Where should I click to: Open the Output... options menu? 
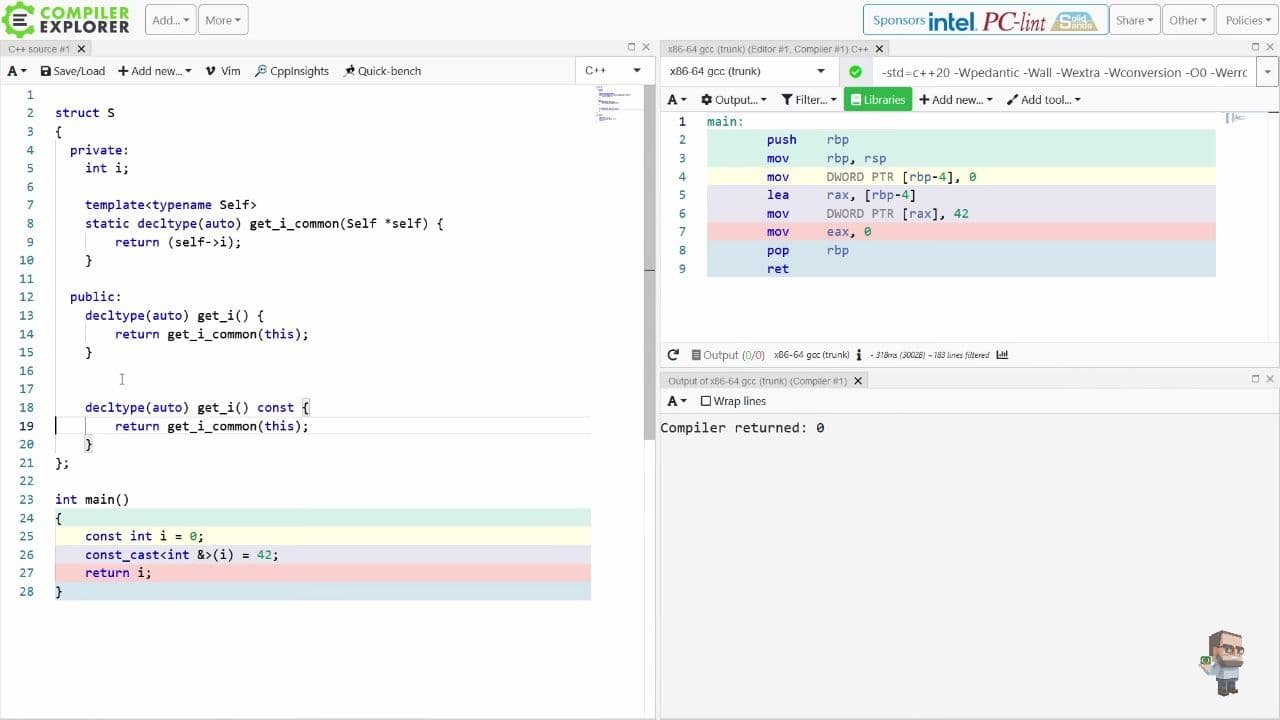[734, 100]
